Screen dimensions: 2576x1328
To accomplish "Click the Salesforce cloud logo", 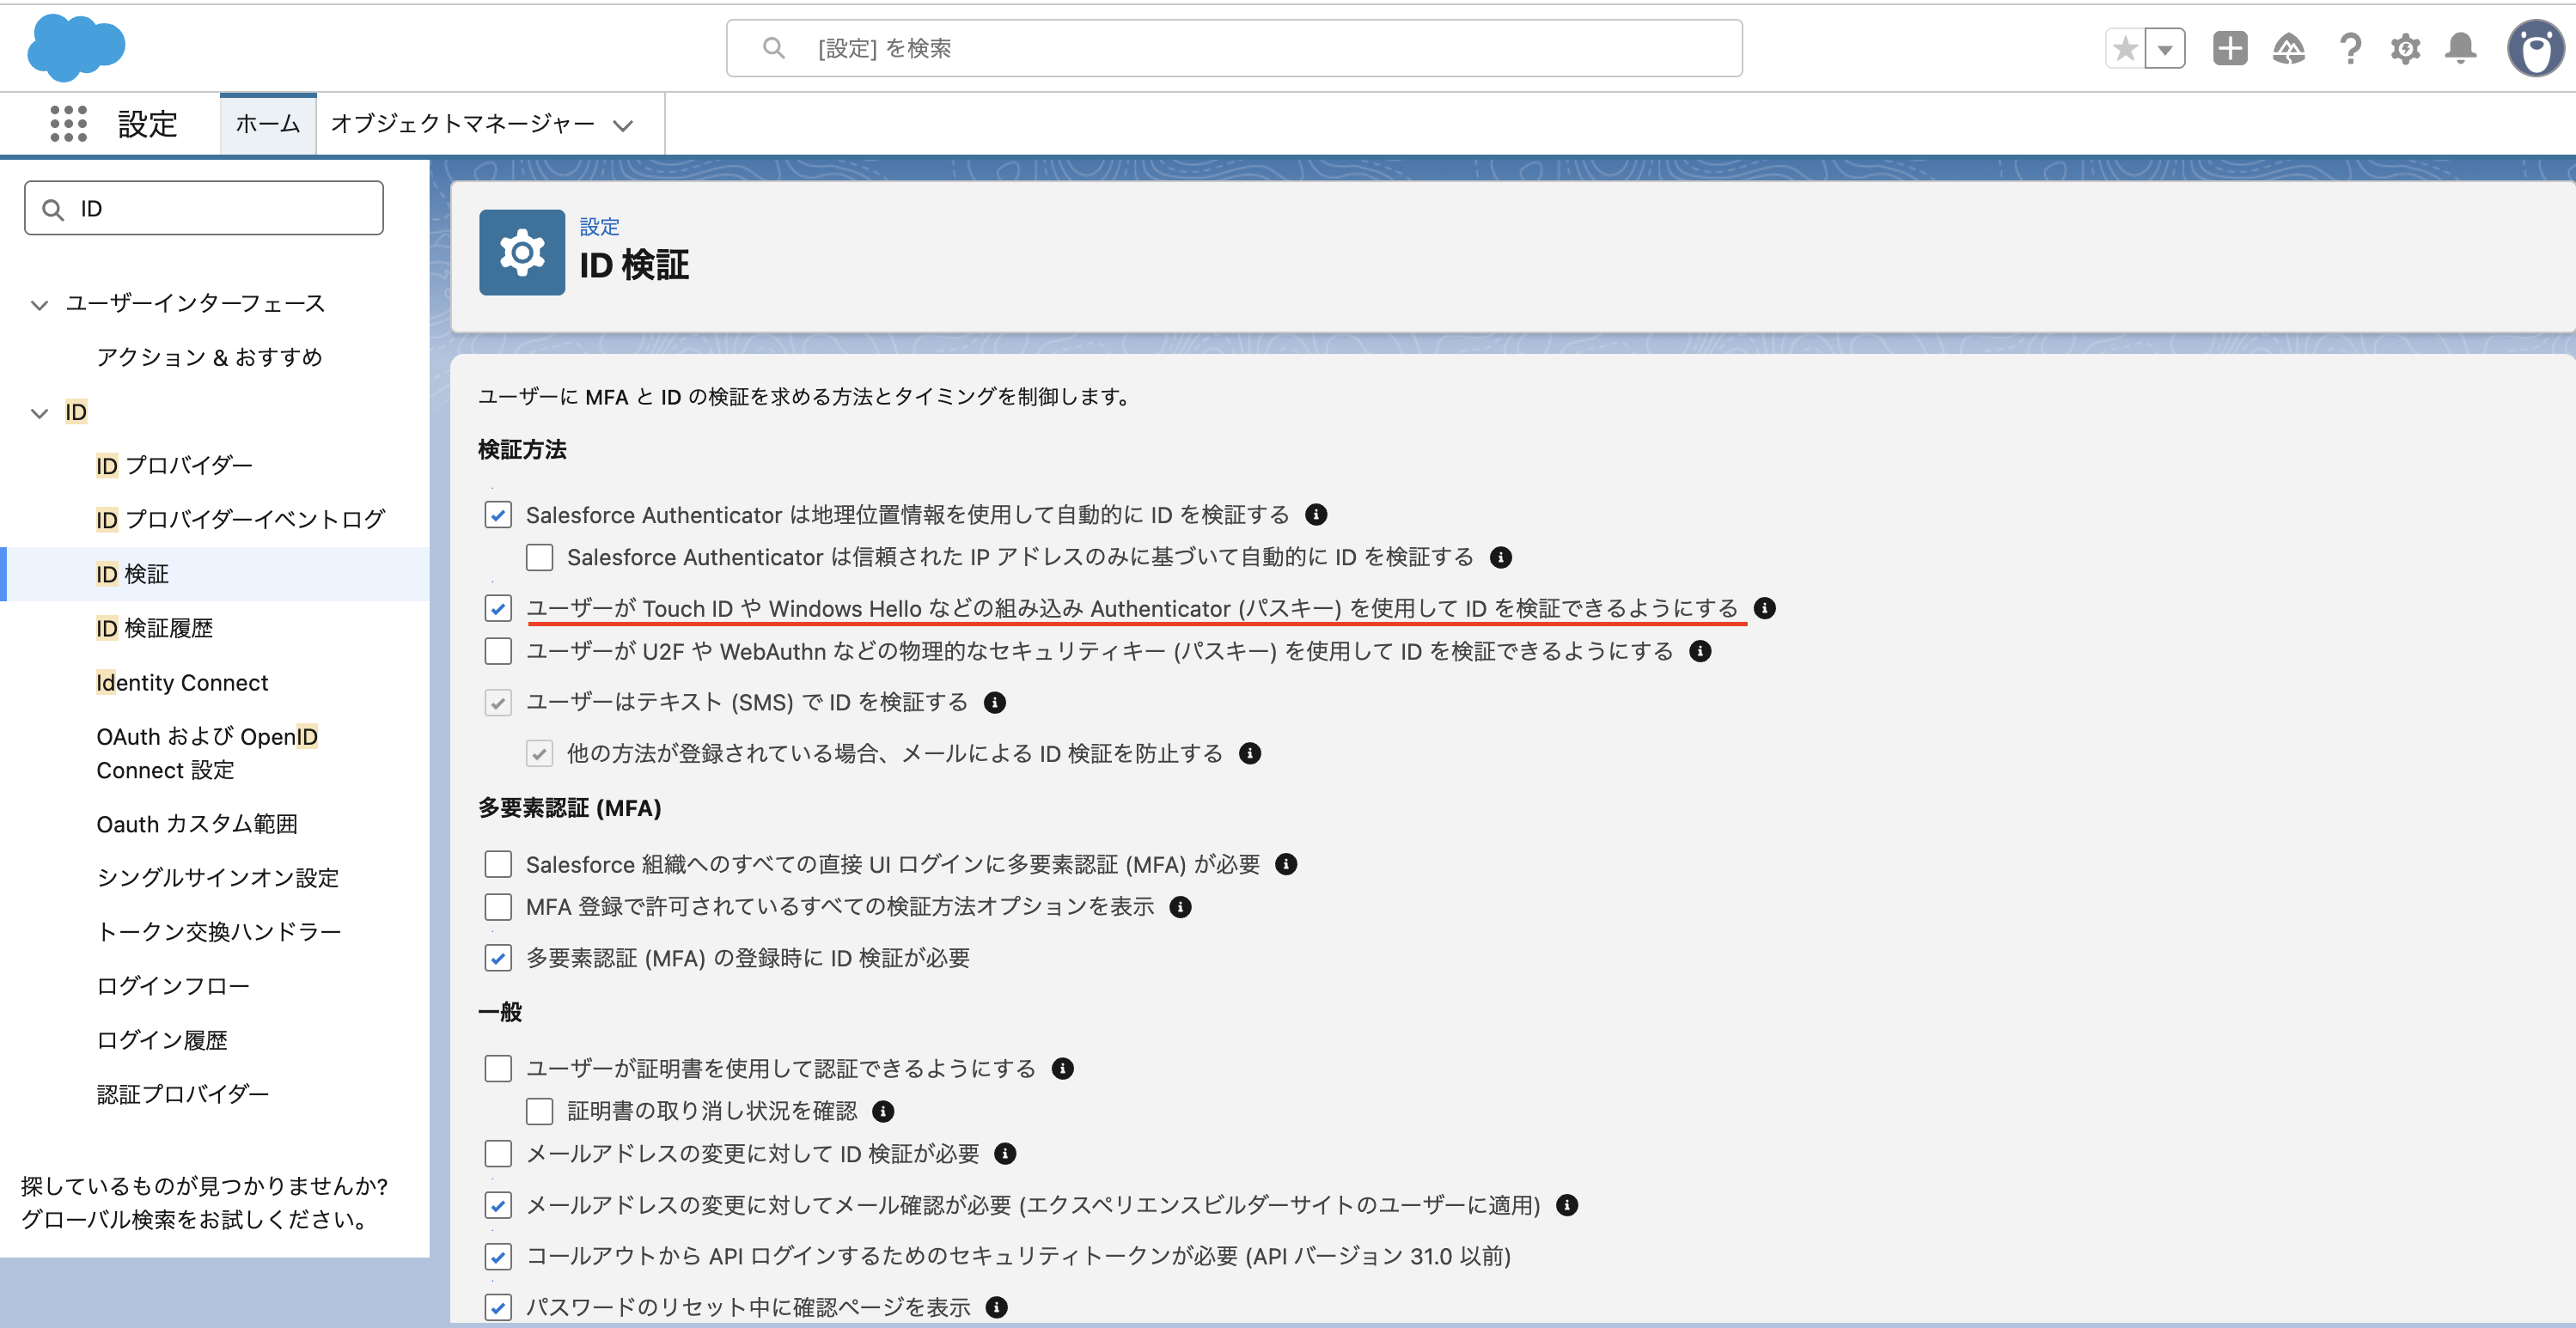I will pos(76,48).
